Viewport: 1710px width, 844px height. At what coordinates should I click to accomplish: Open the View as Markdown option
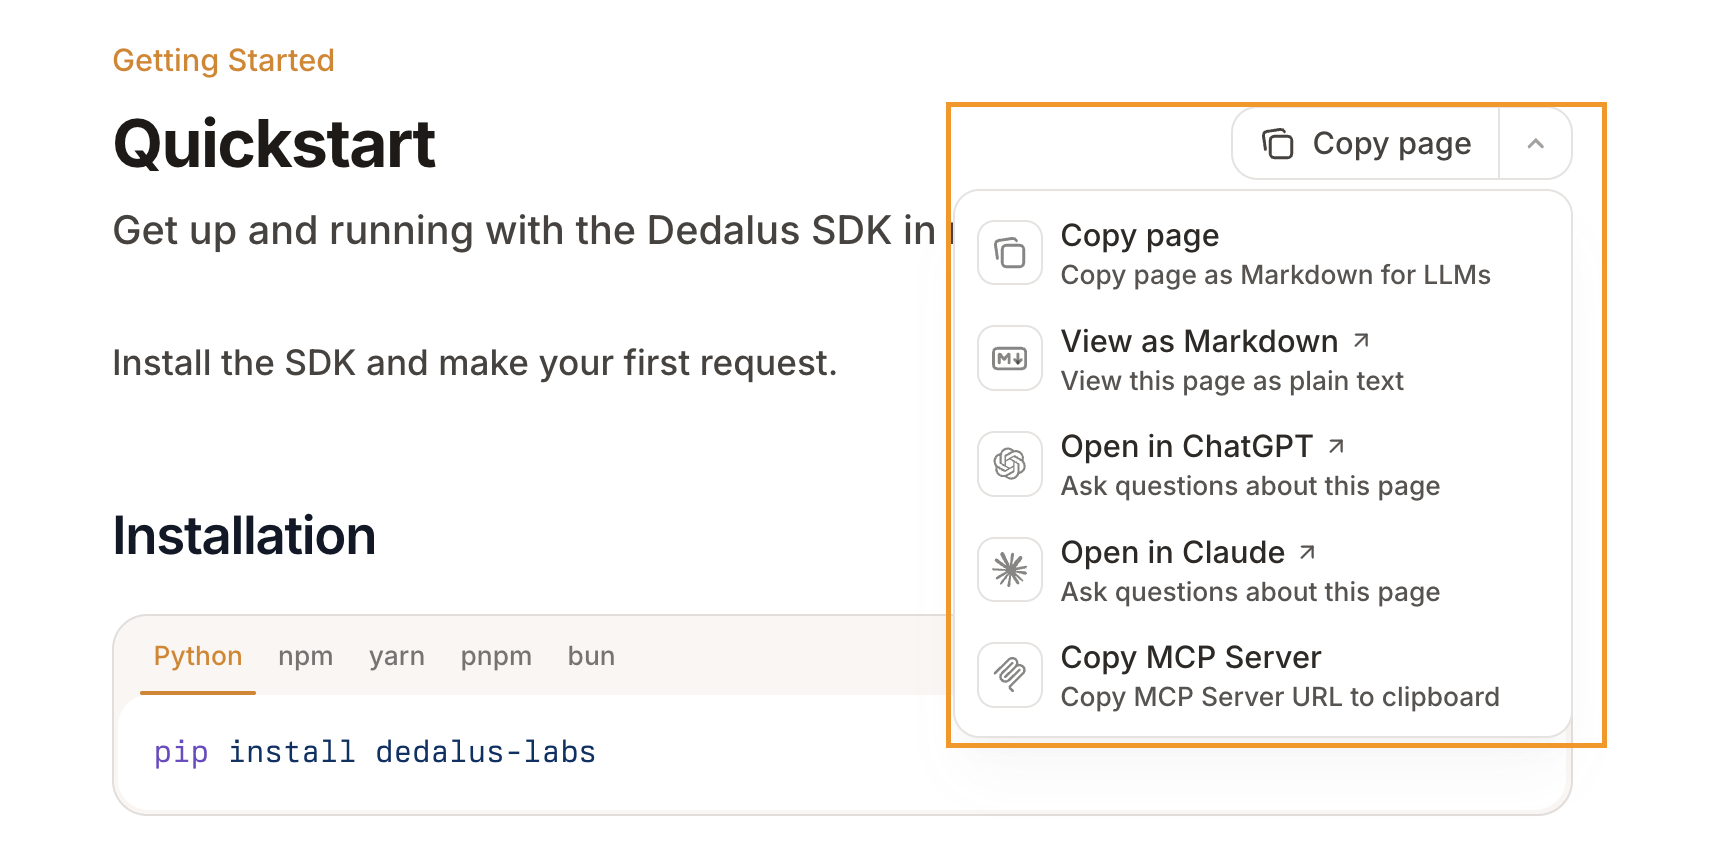pyautogui.click(x=1199, y=341)
